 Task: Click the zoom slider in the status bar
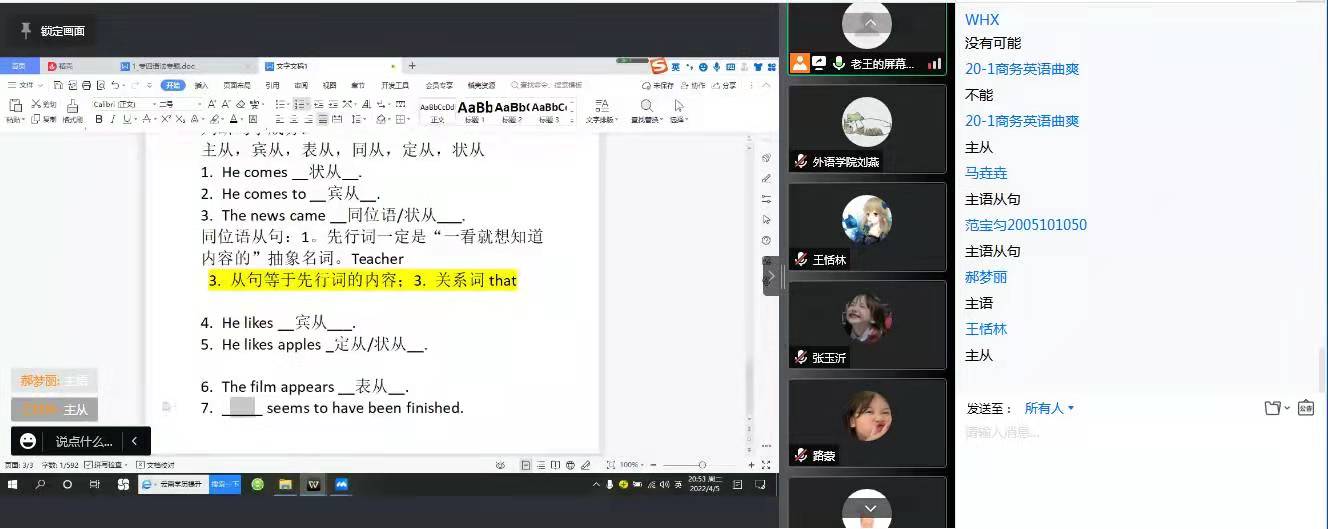pyautogui.click(x=702, y=465)
